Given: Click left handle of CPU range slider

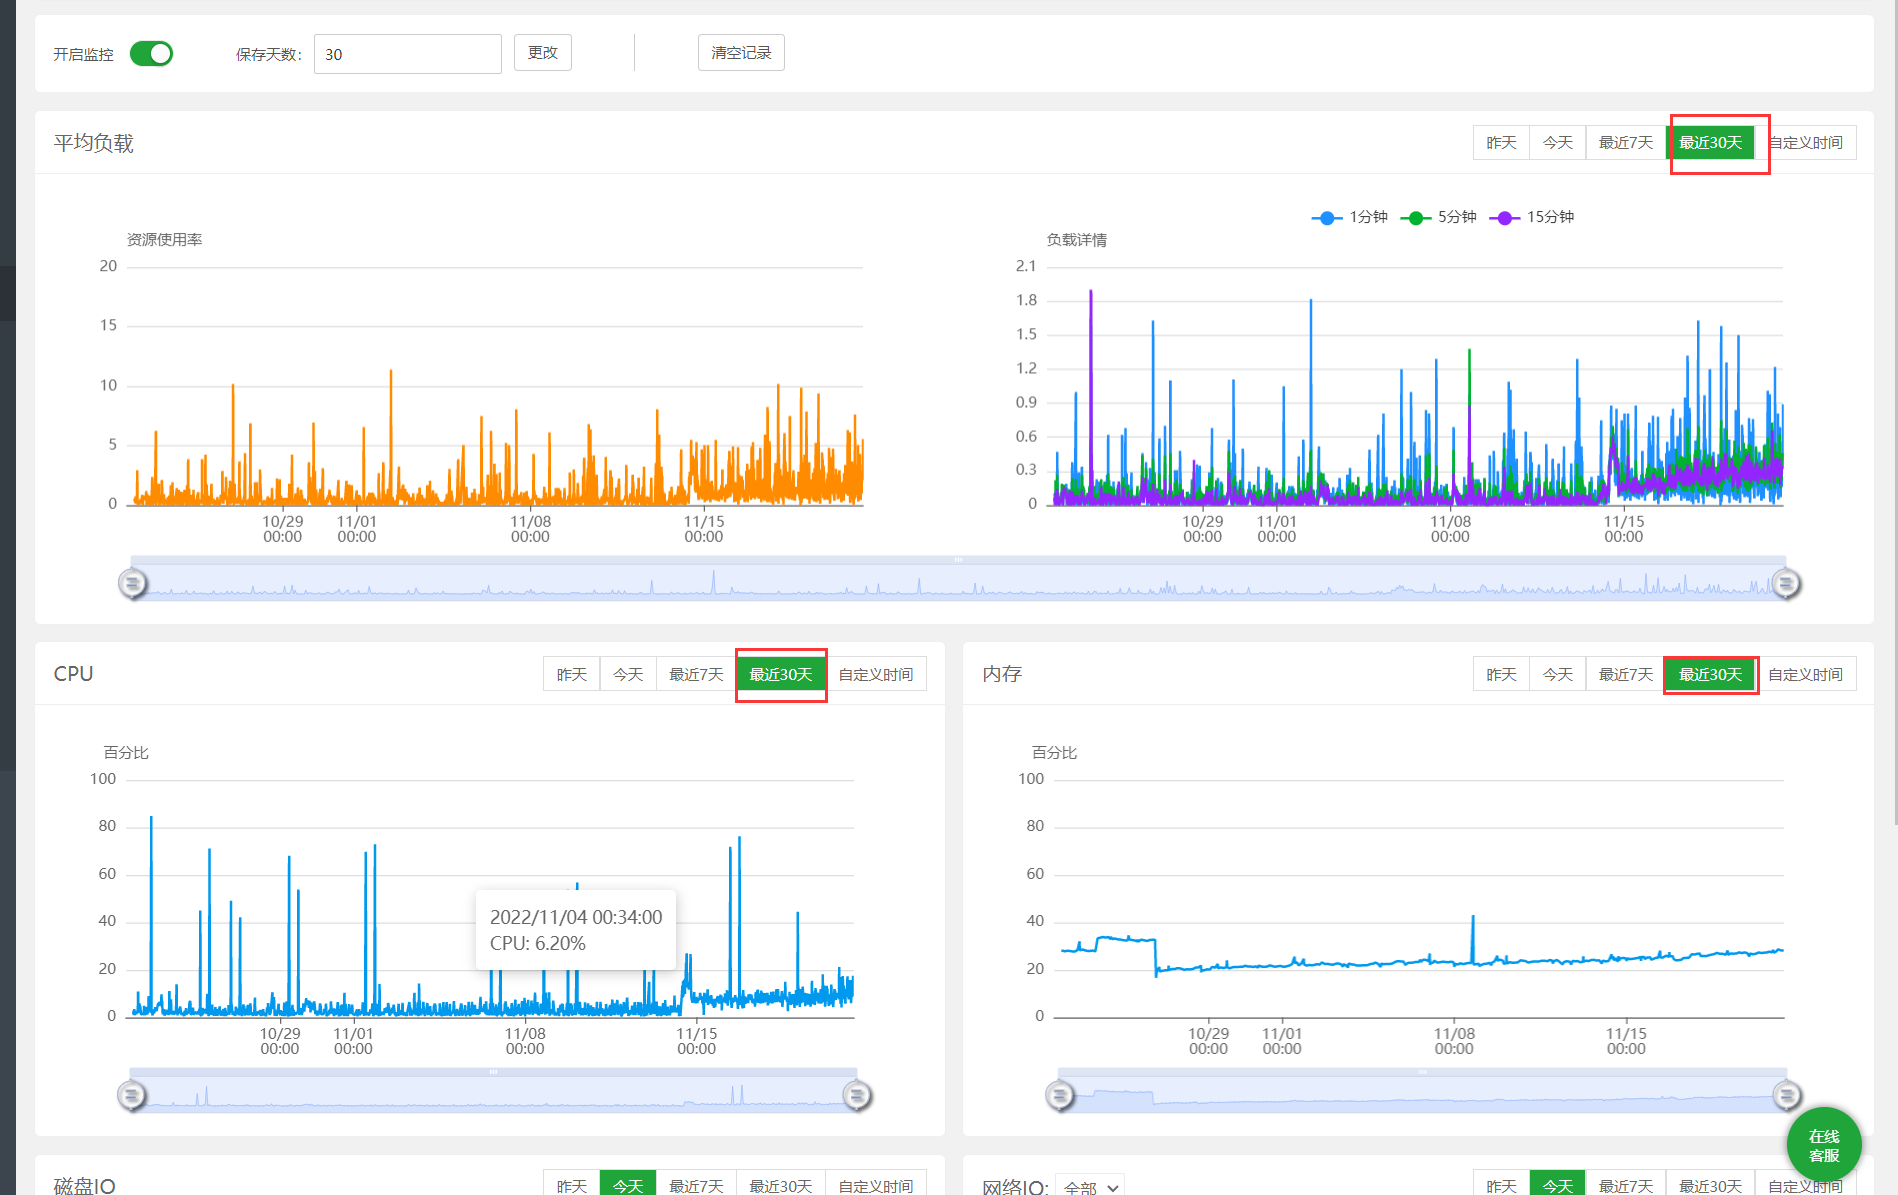Looking at the screenshot, I should point(131,1096).
